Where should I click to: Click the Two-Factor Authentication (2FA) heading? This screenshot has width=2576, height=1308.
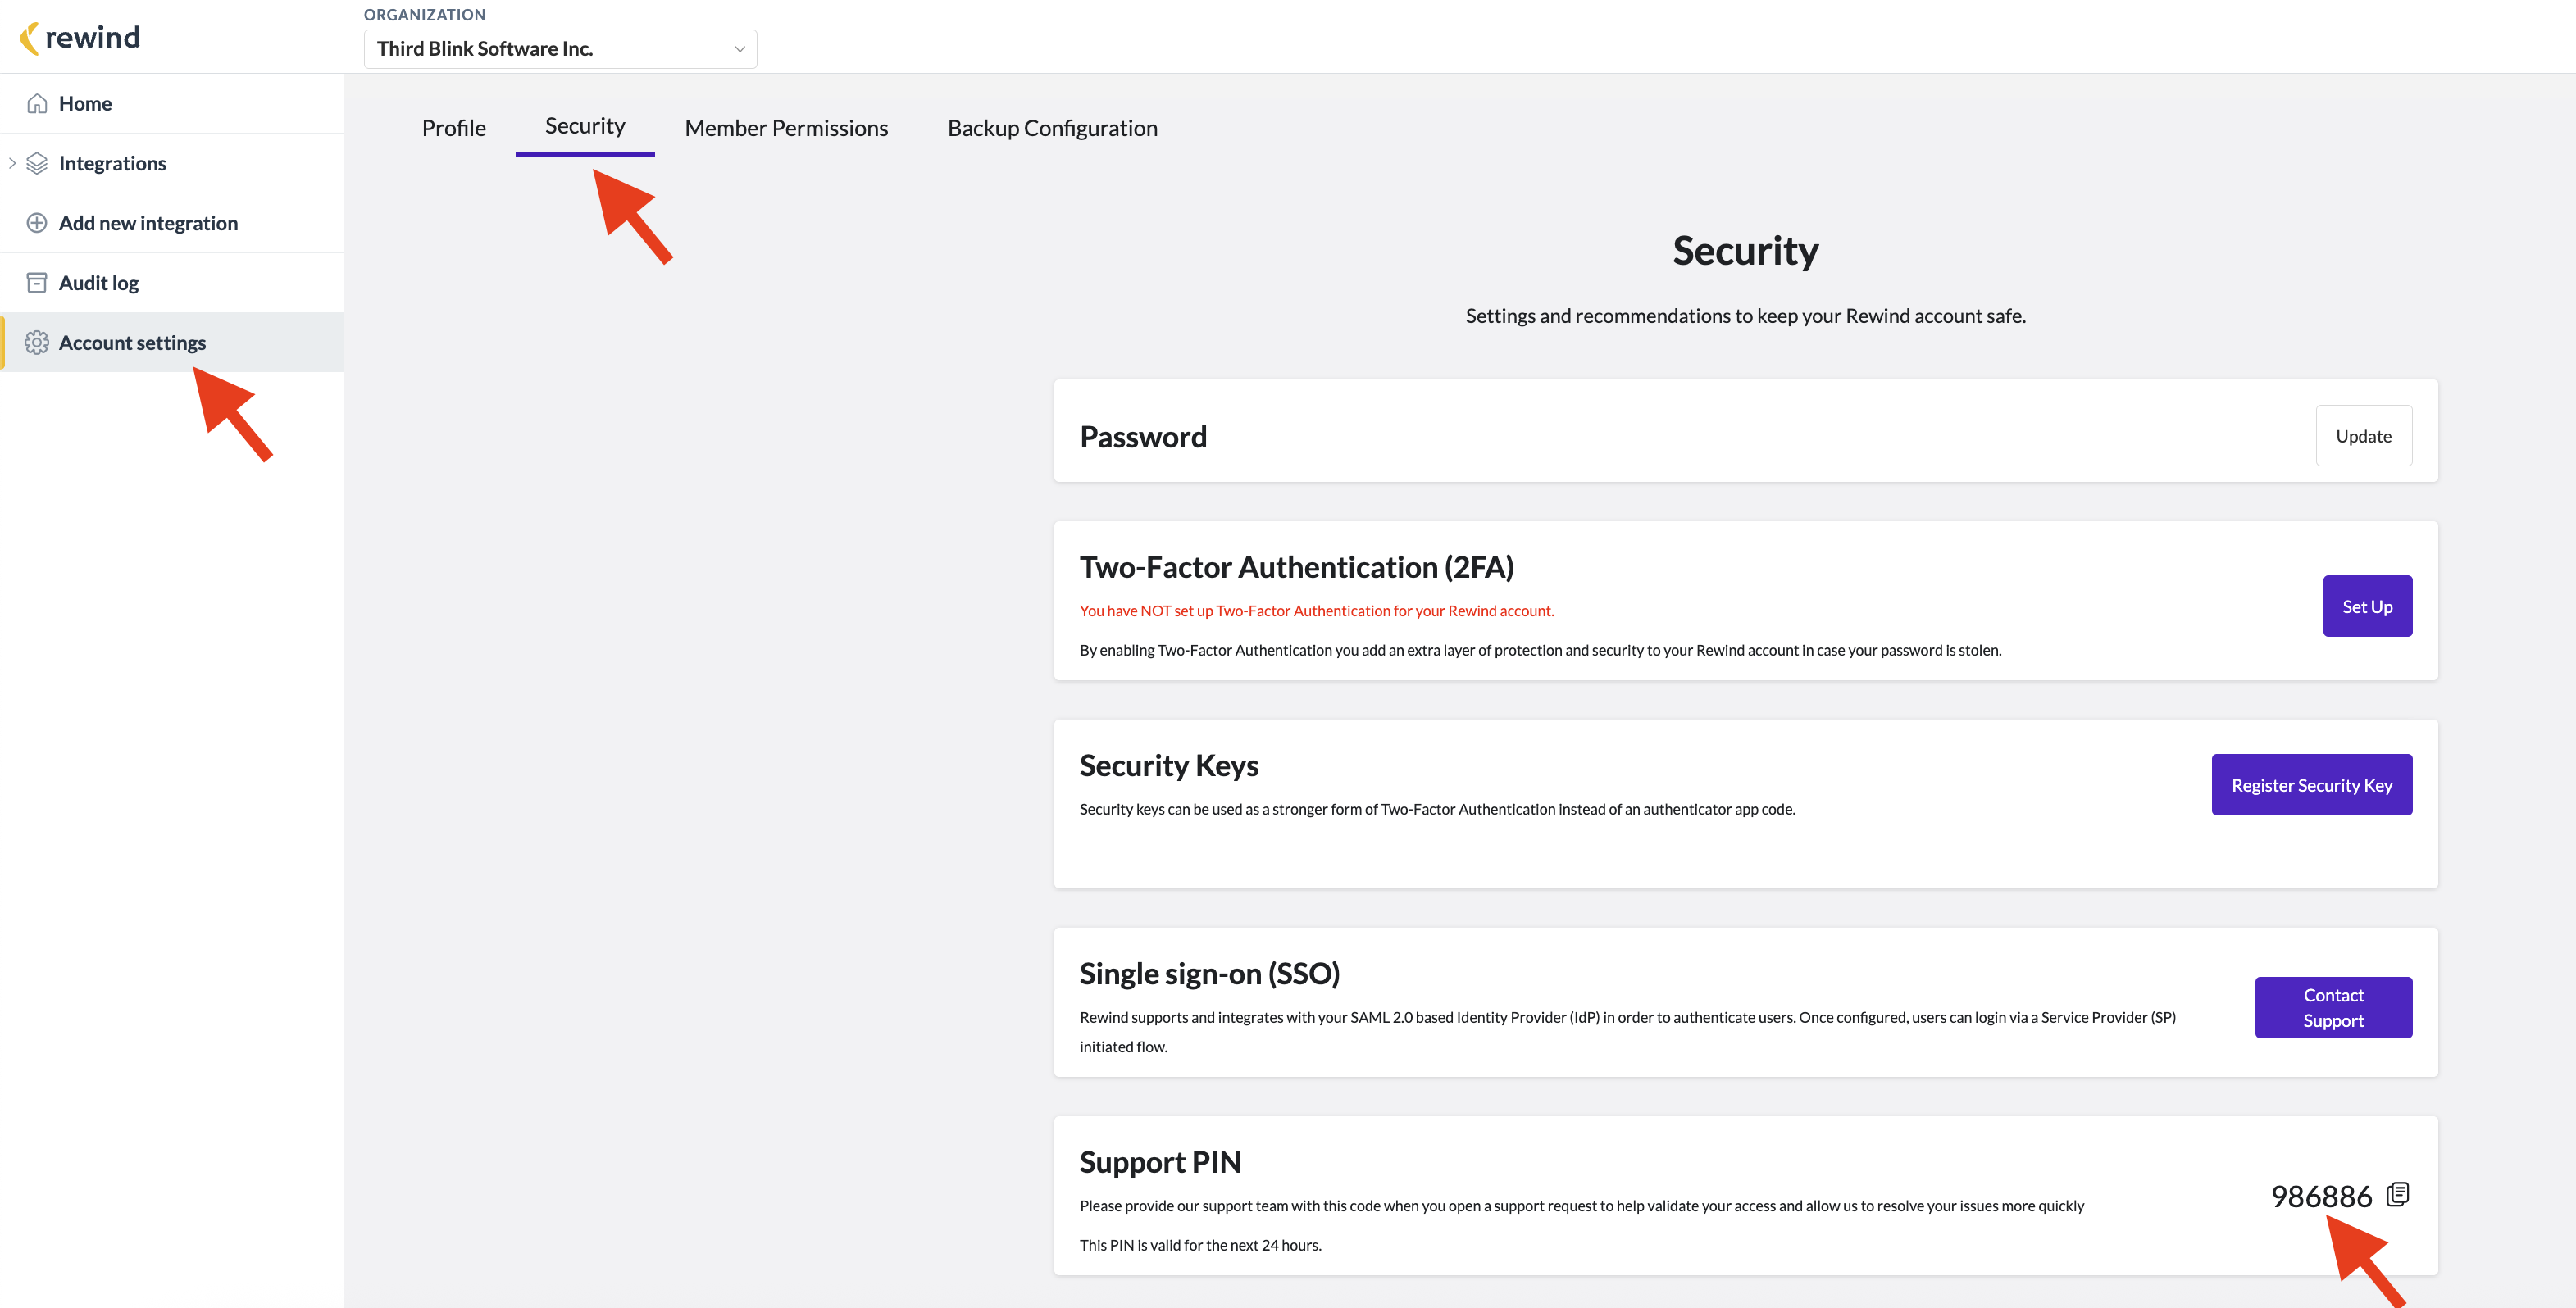click(1296, 568)
